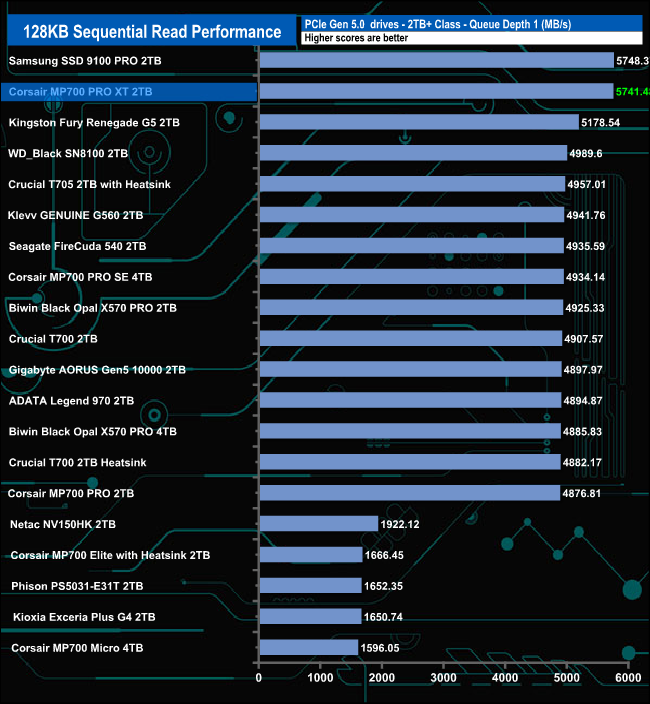Click the Klevv GENUINE G560 2TB label
This screenshot has height=704, width=650.
coord(75,216)
